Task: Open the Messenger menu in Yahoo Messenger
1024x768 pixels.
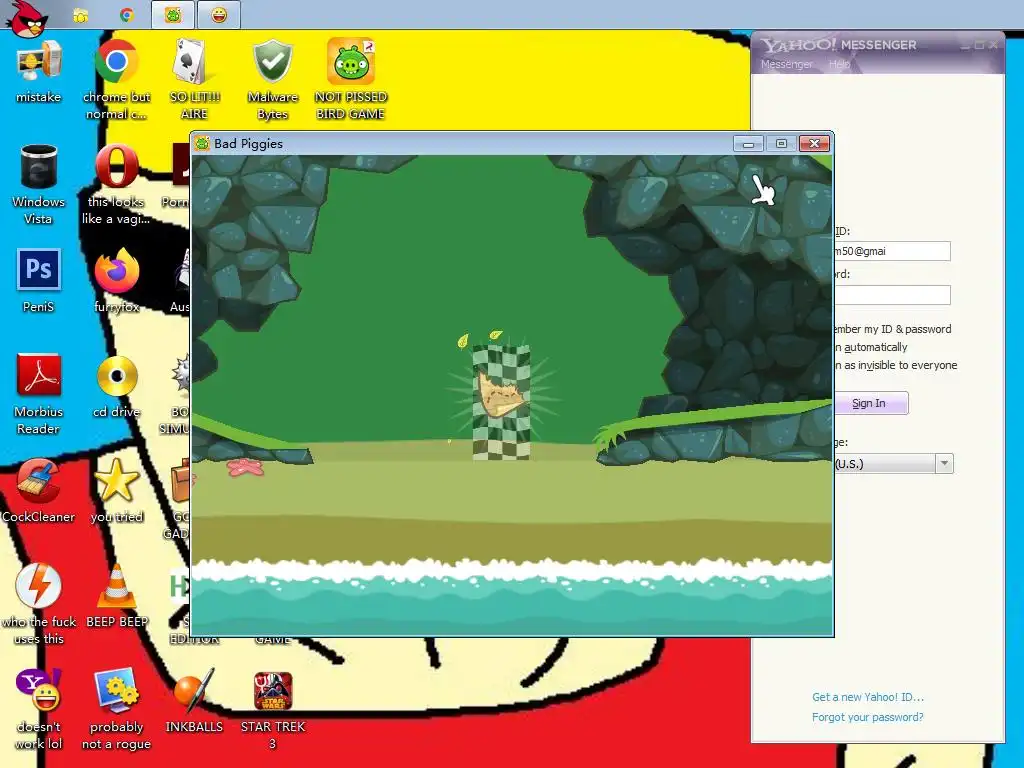Action: click(786, 64)
